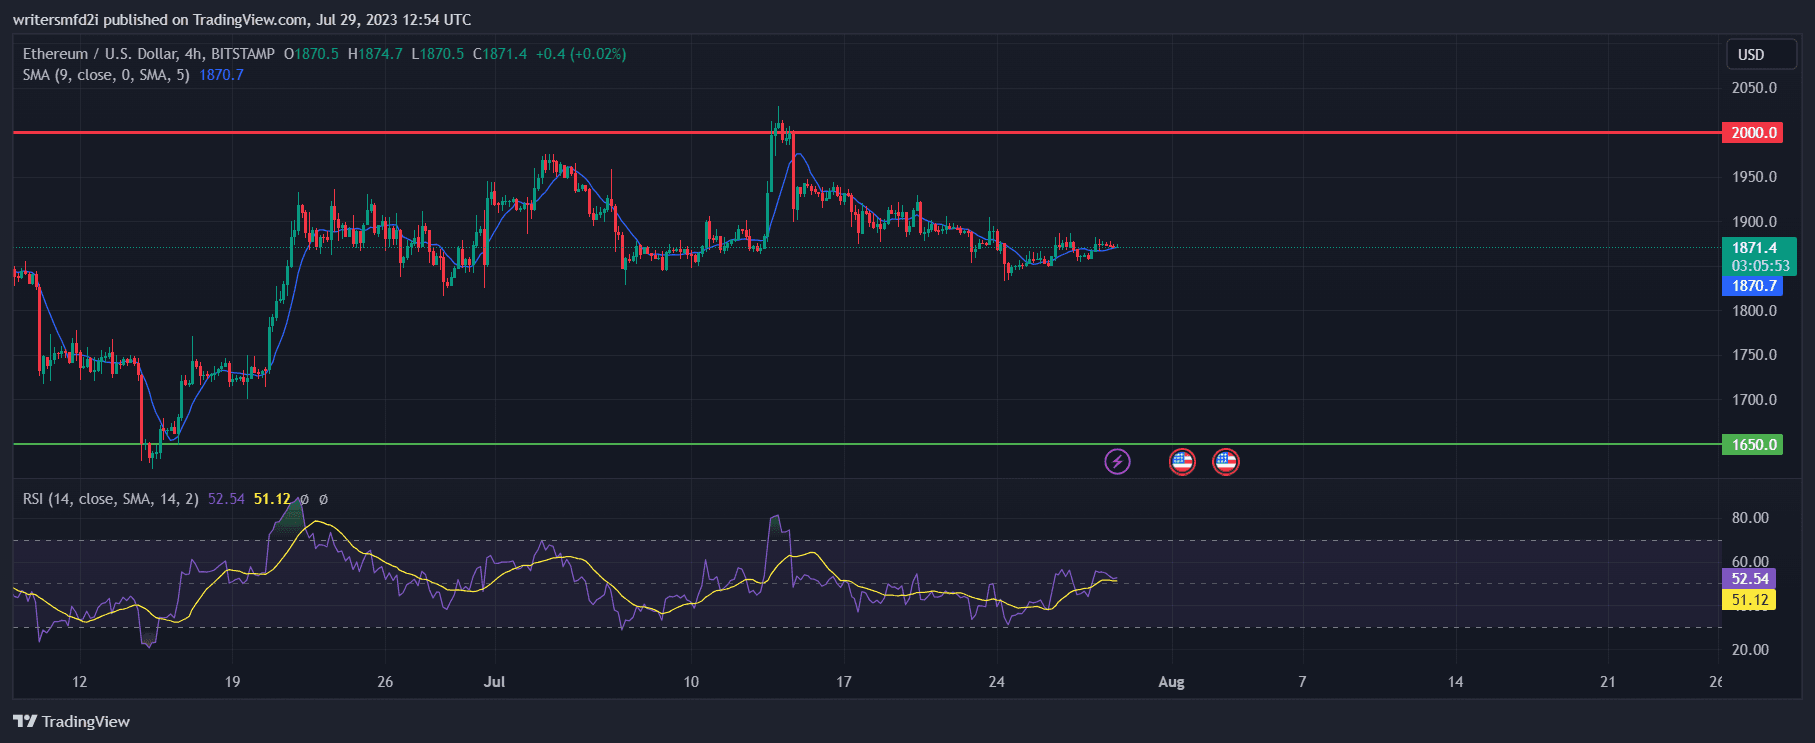Viewport: 1815px width, 743px height.
Task: Click the blue SMA value label 1870.7
Action: pyautogui.click(x=1753, y=286)
